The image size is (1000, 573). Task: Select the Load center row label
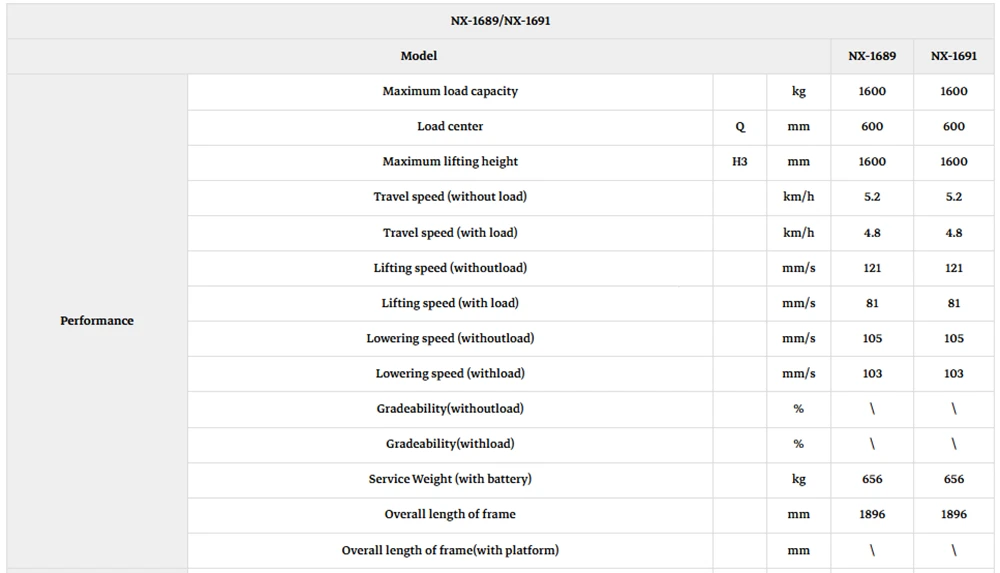coord(450,126)
